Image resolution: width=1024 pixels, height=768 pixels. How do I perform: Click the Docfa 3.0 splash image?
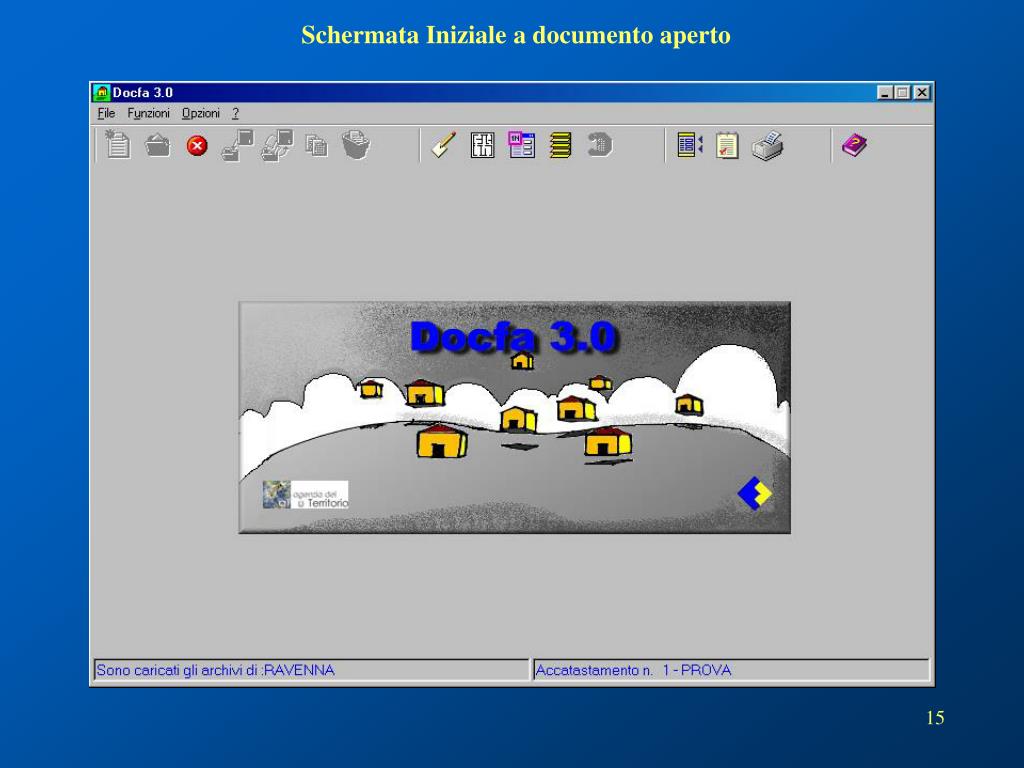(515, 417)
